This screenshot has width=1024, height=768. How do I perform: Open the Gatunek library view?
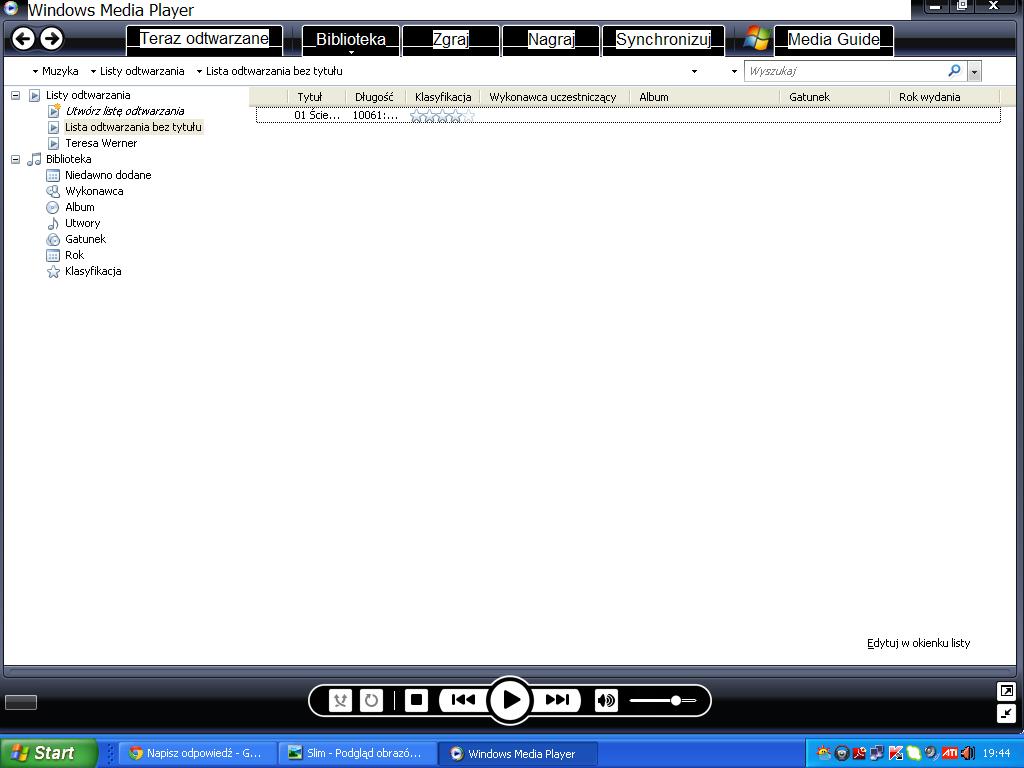click(85, 239)
